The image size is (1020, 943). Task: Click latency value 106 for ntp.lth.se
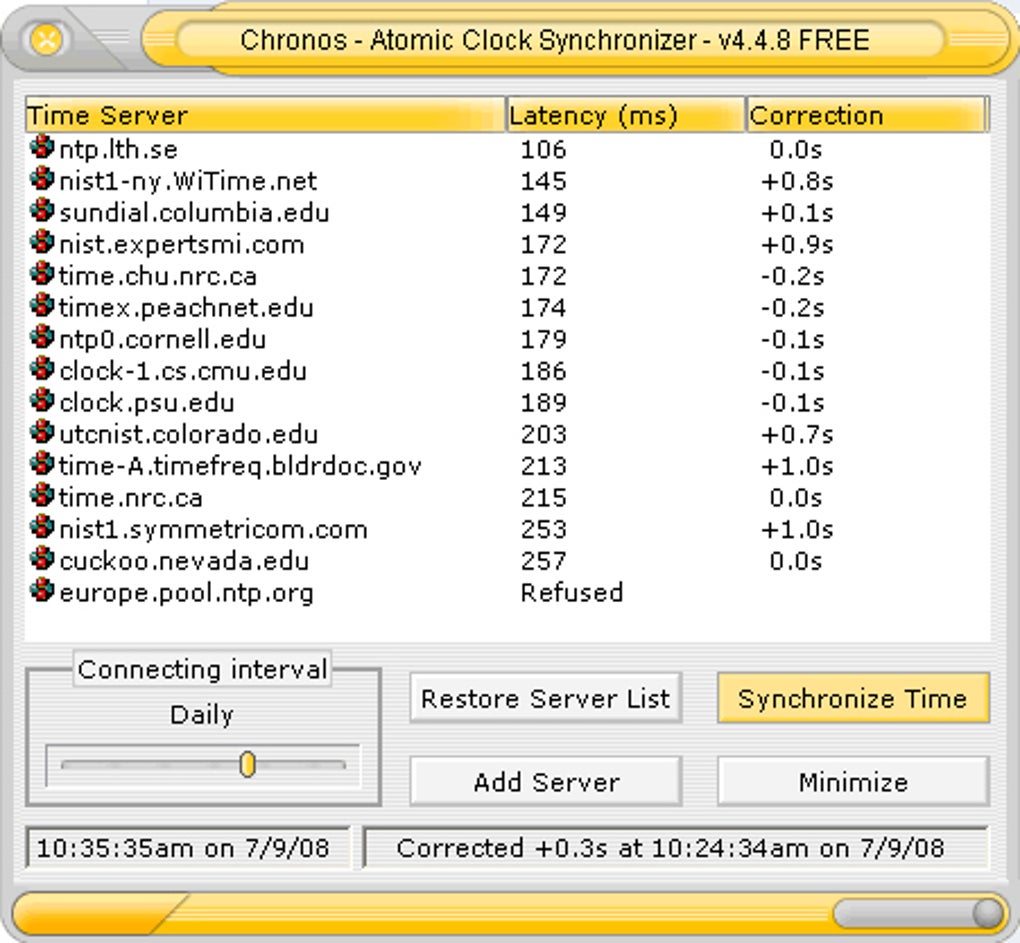point(543,149)
